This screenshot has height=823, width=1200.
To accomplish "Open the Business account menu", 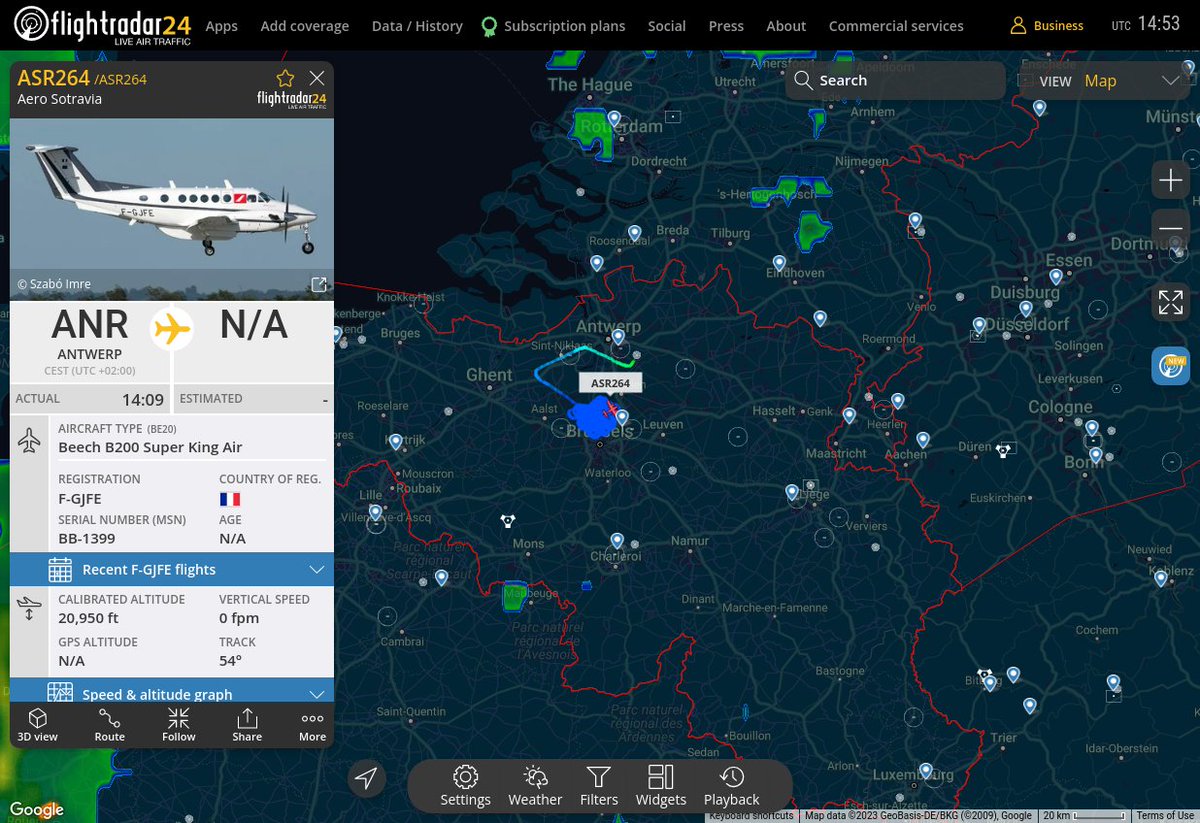I will tap(1047, 26).
